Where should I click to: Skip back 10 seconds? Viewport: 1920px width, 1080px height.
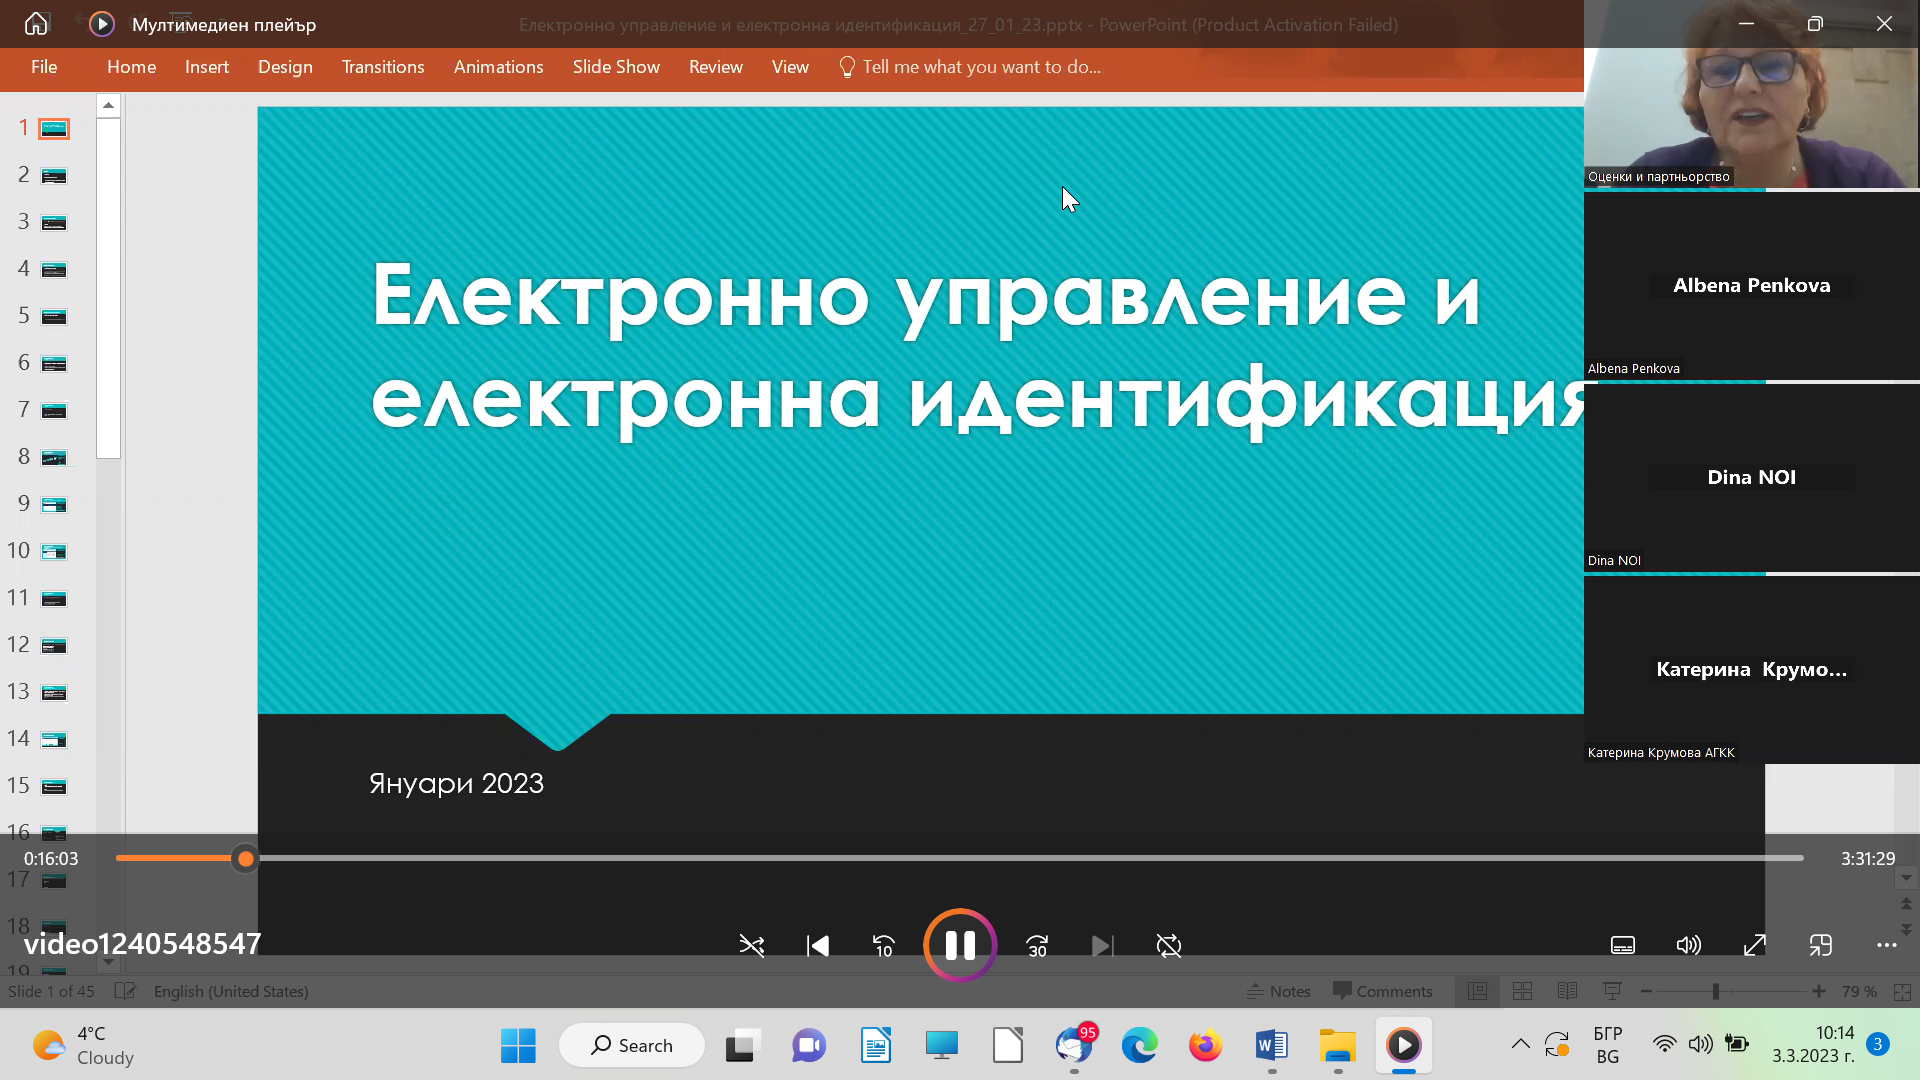[884, 946]
